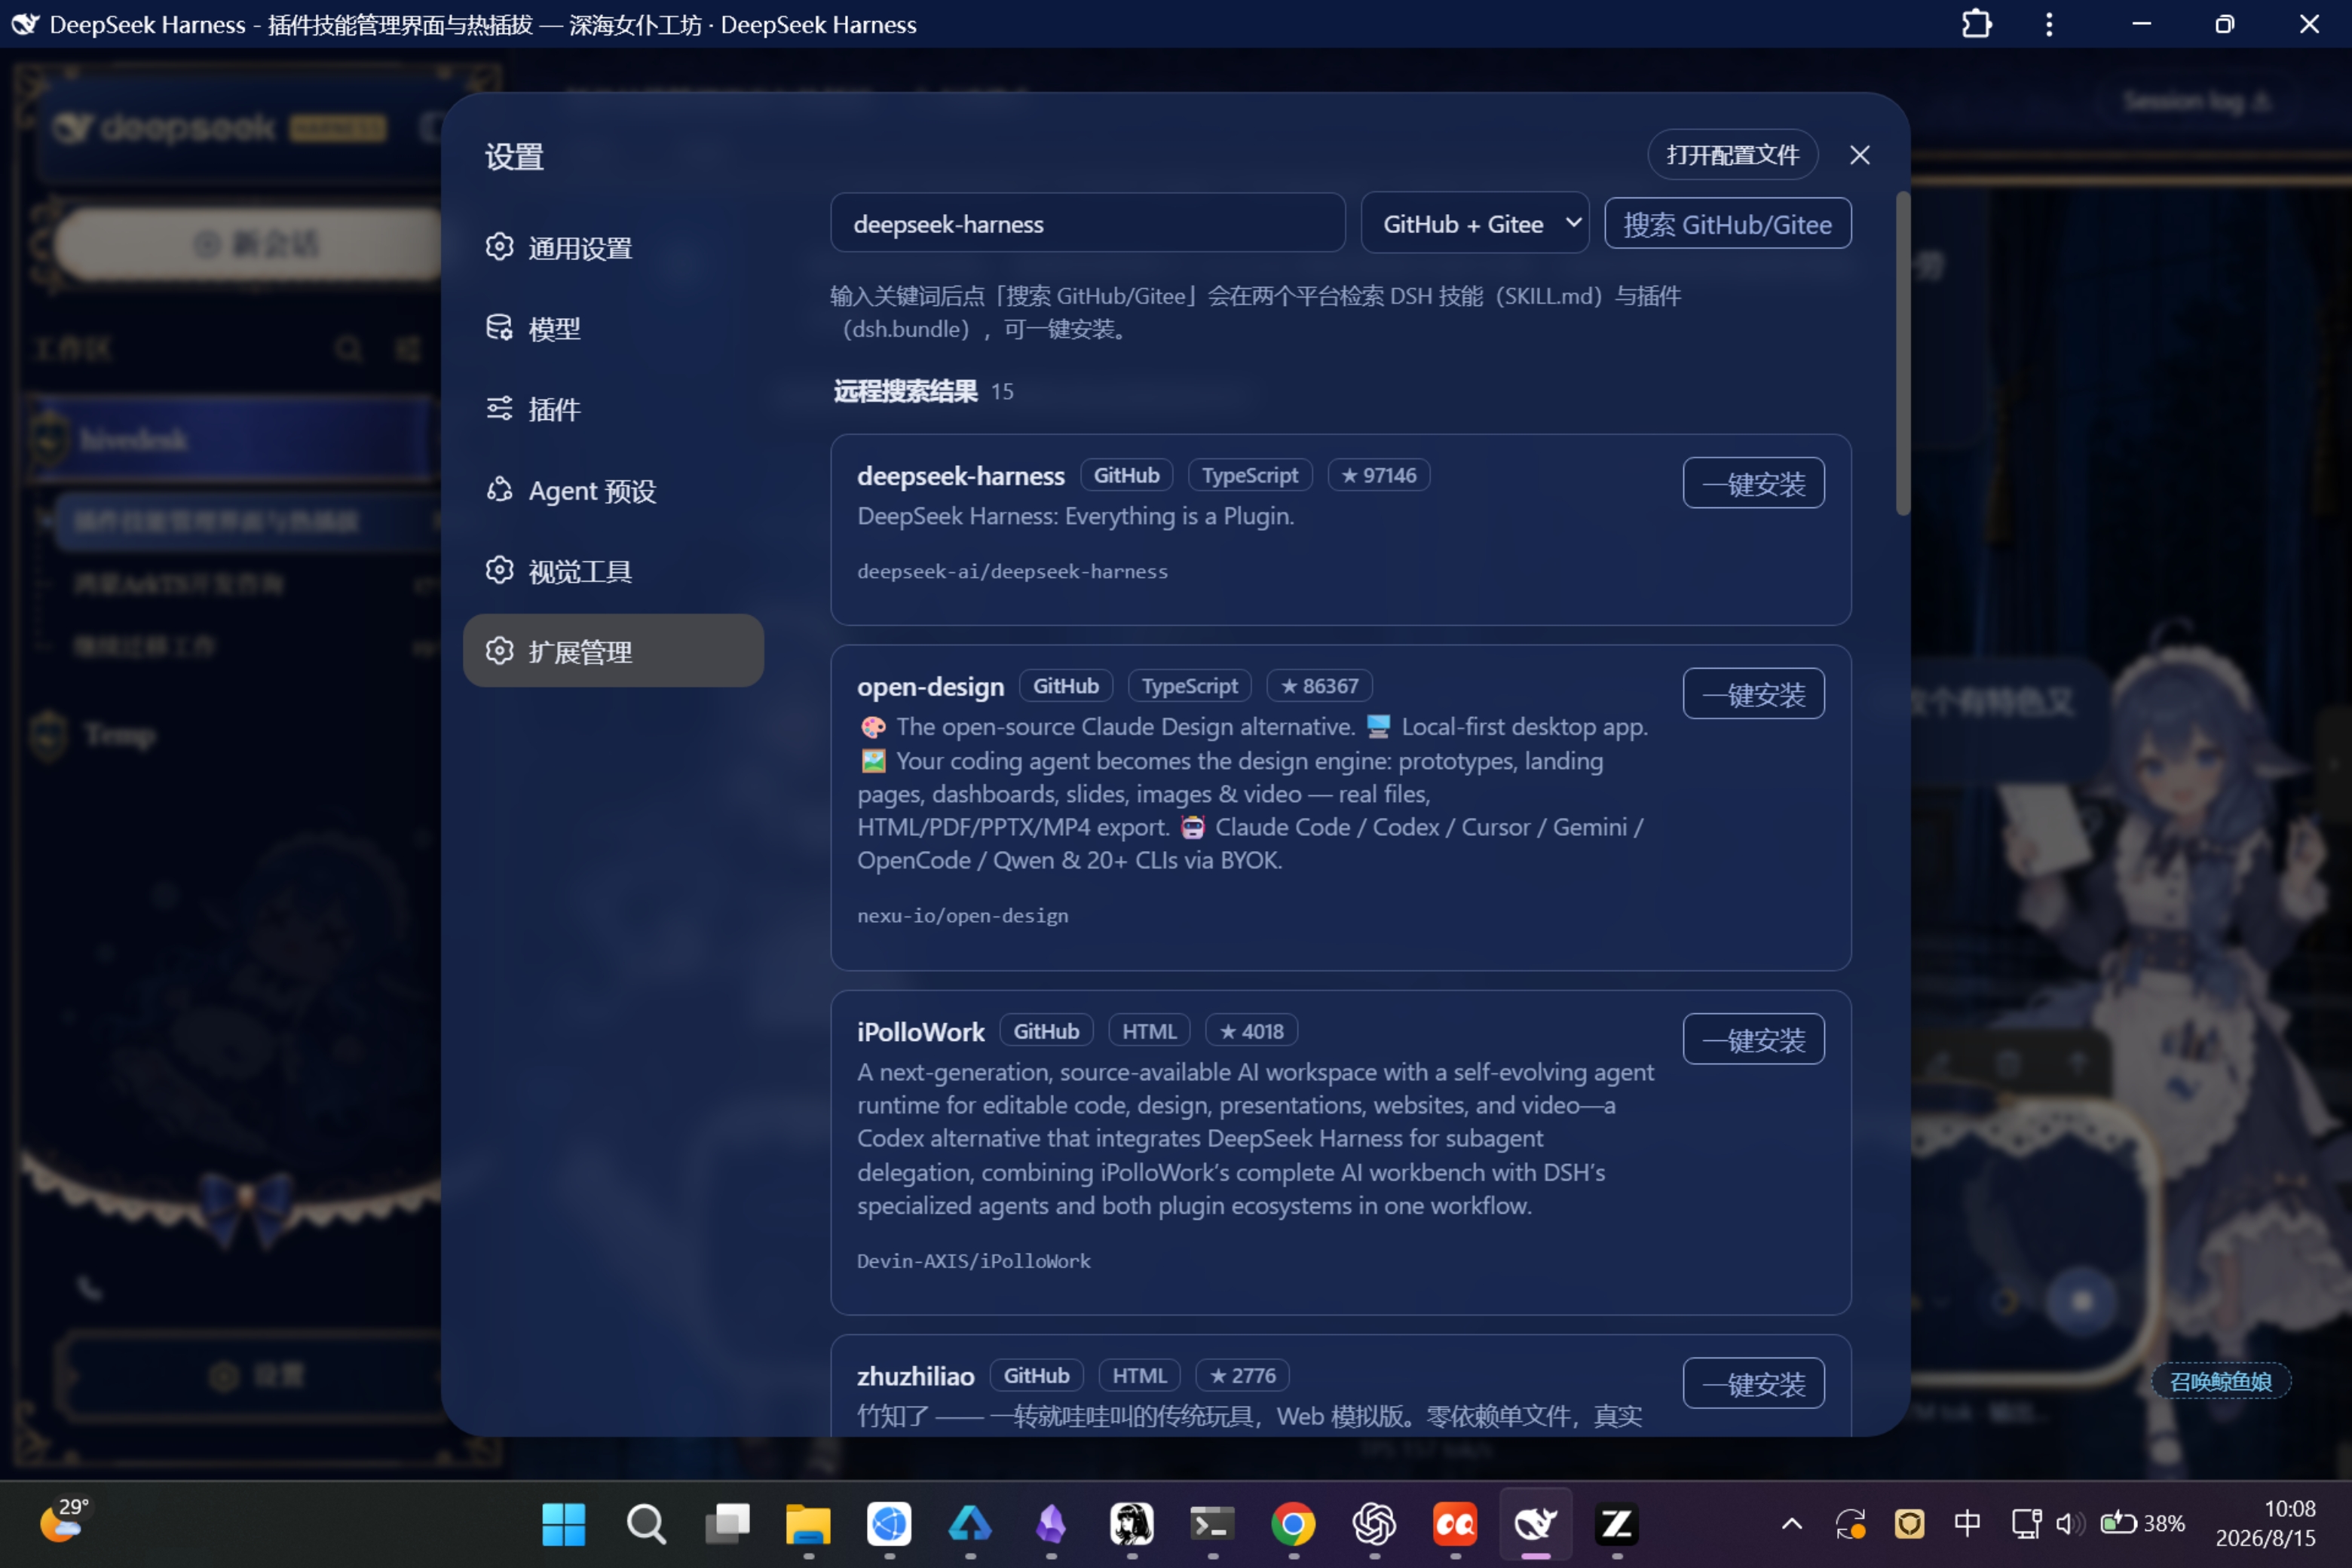Click the GitHub tag on deepseek-harness card
This screenshot has width=2352, height=1568.
point(1126,475)
